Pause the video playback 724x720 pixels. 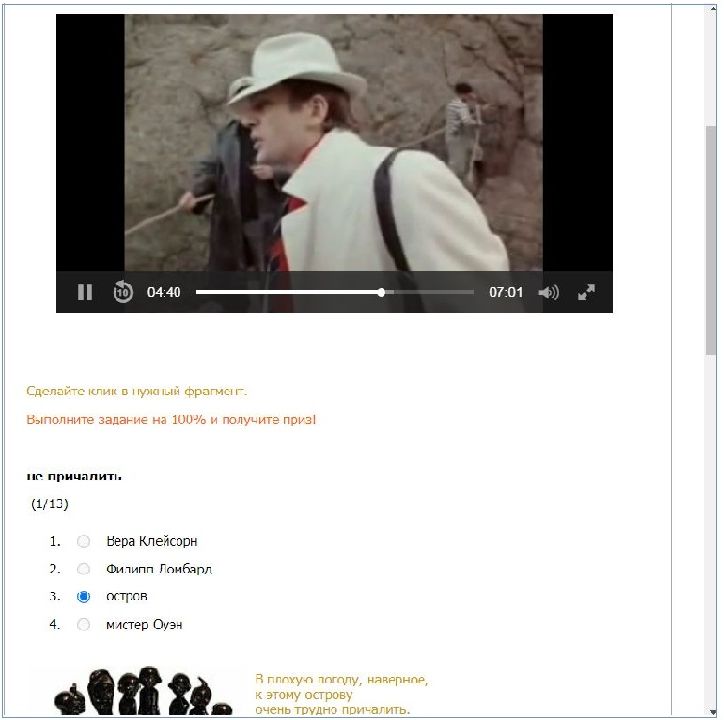click(85, 292)
